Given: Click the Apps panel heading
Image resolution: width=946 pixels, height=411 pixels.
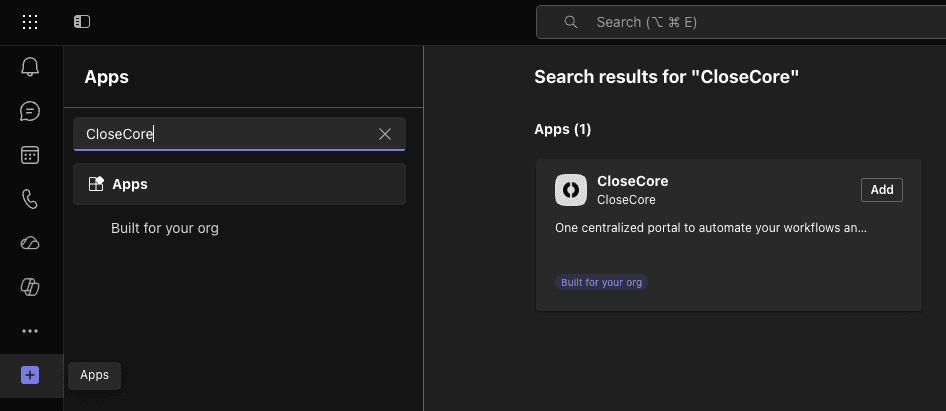Looking at the screenshot, I should (106, 77).
